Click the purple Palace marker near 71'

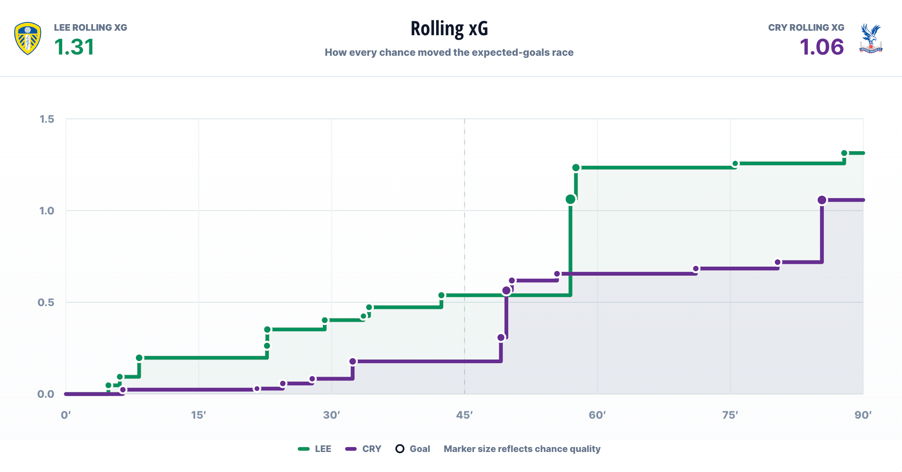696,269
